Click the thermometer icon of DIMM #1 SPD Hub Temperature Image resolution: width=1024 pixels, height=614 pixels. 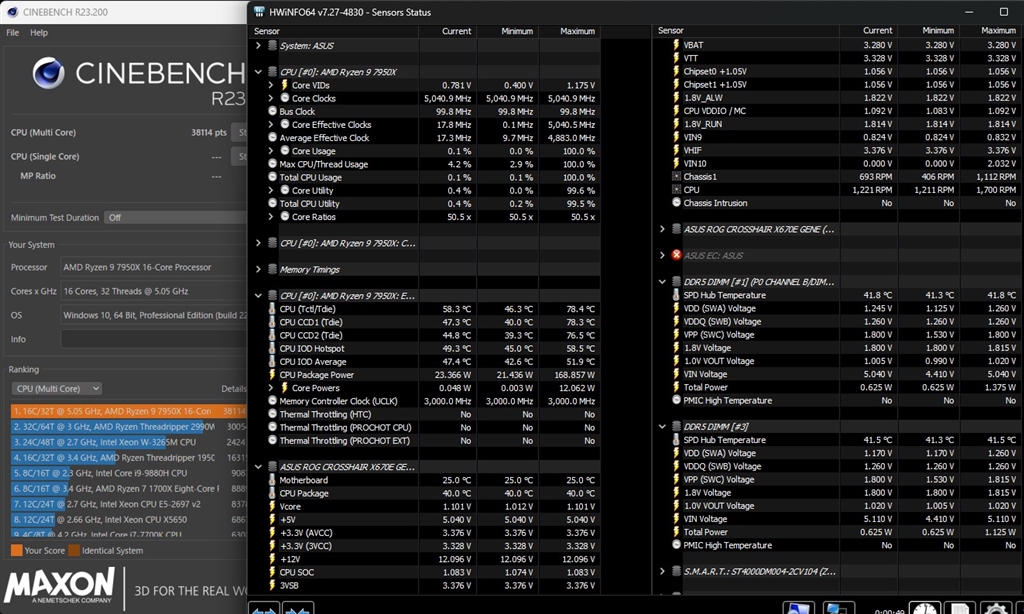tap(677, 295)
